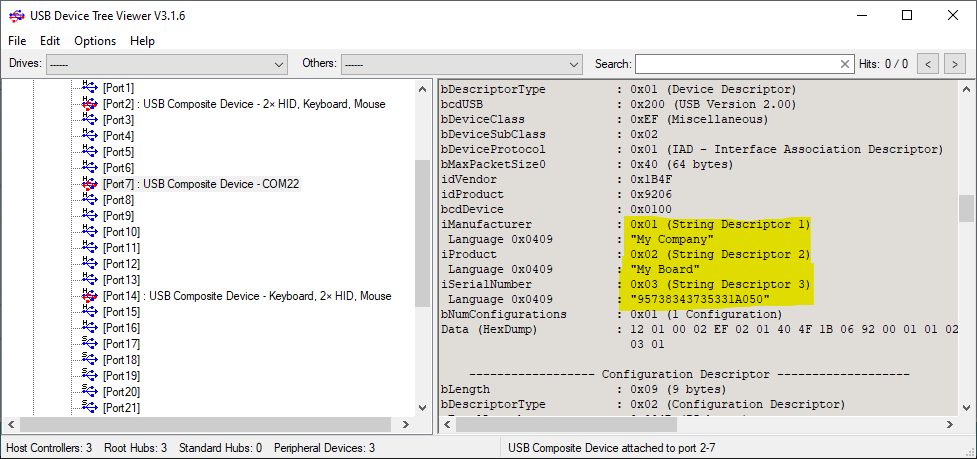Click the SuperSpeed USB icon for Port20
The image size is (977, 459).
pyautogui.click(x=90, y=391)
